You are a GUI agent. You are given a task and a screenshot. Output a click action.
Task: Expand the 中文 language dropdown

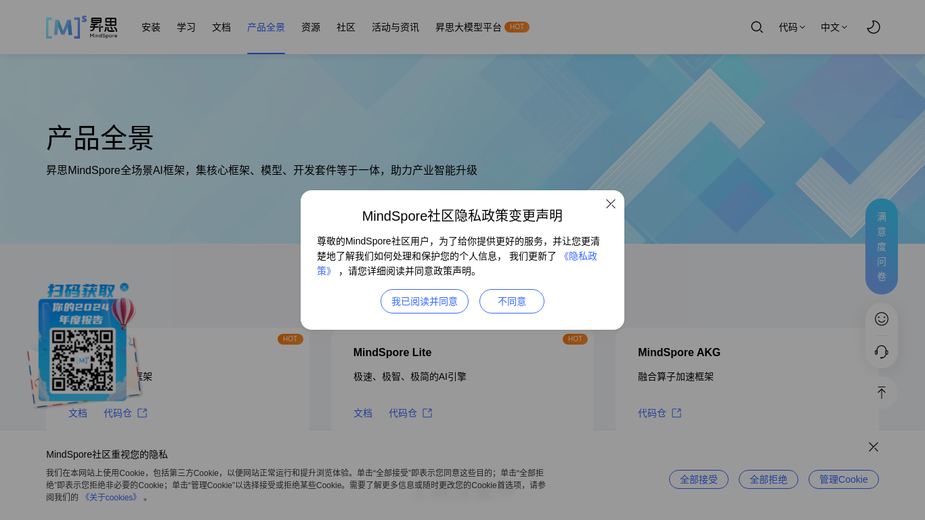(x=834, y=27)
